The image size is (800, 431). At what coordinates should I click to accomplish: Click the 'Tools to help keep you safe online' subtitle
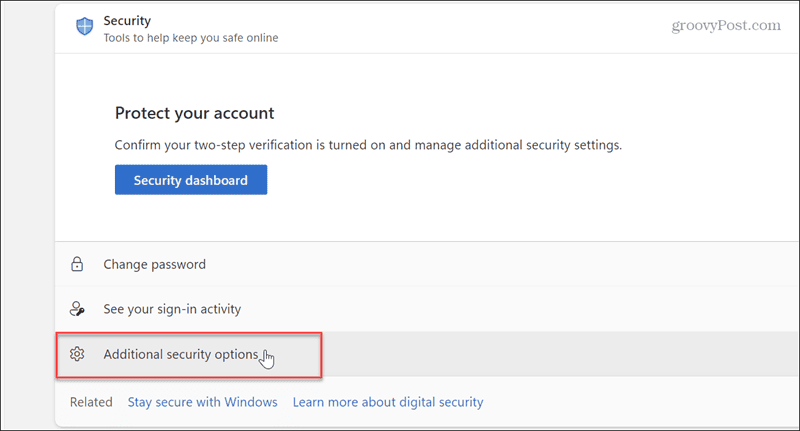pyautogui.click(x=190, y=38)
